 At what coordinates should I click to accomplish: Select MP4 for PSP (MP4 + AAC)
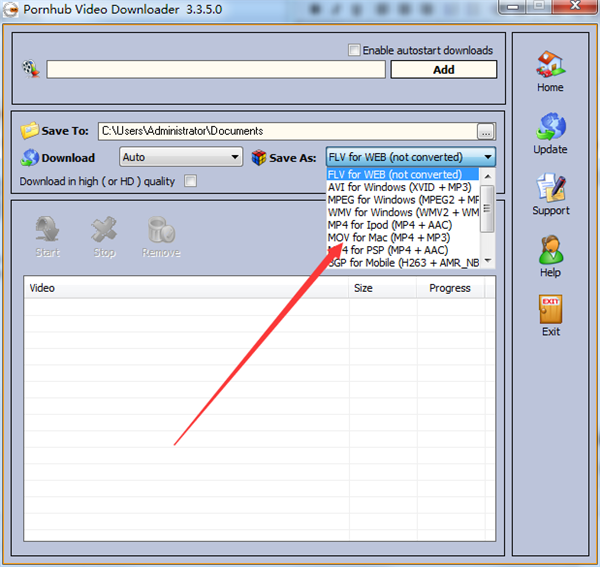point(403,250)
